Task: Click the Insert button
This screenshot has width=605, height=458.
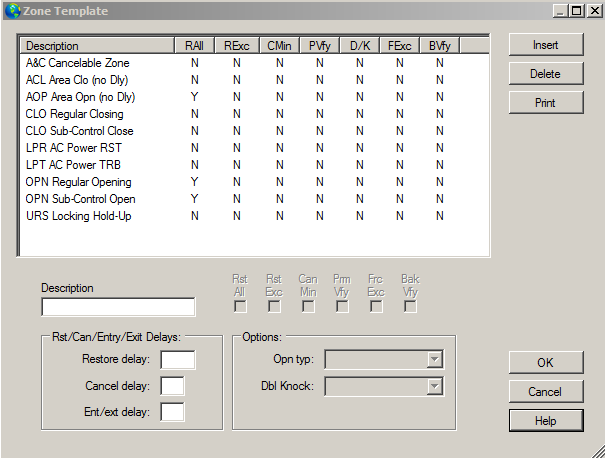Action: [546, 45]
